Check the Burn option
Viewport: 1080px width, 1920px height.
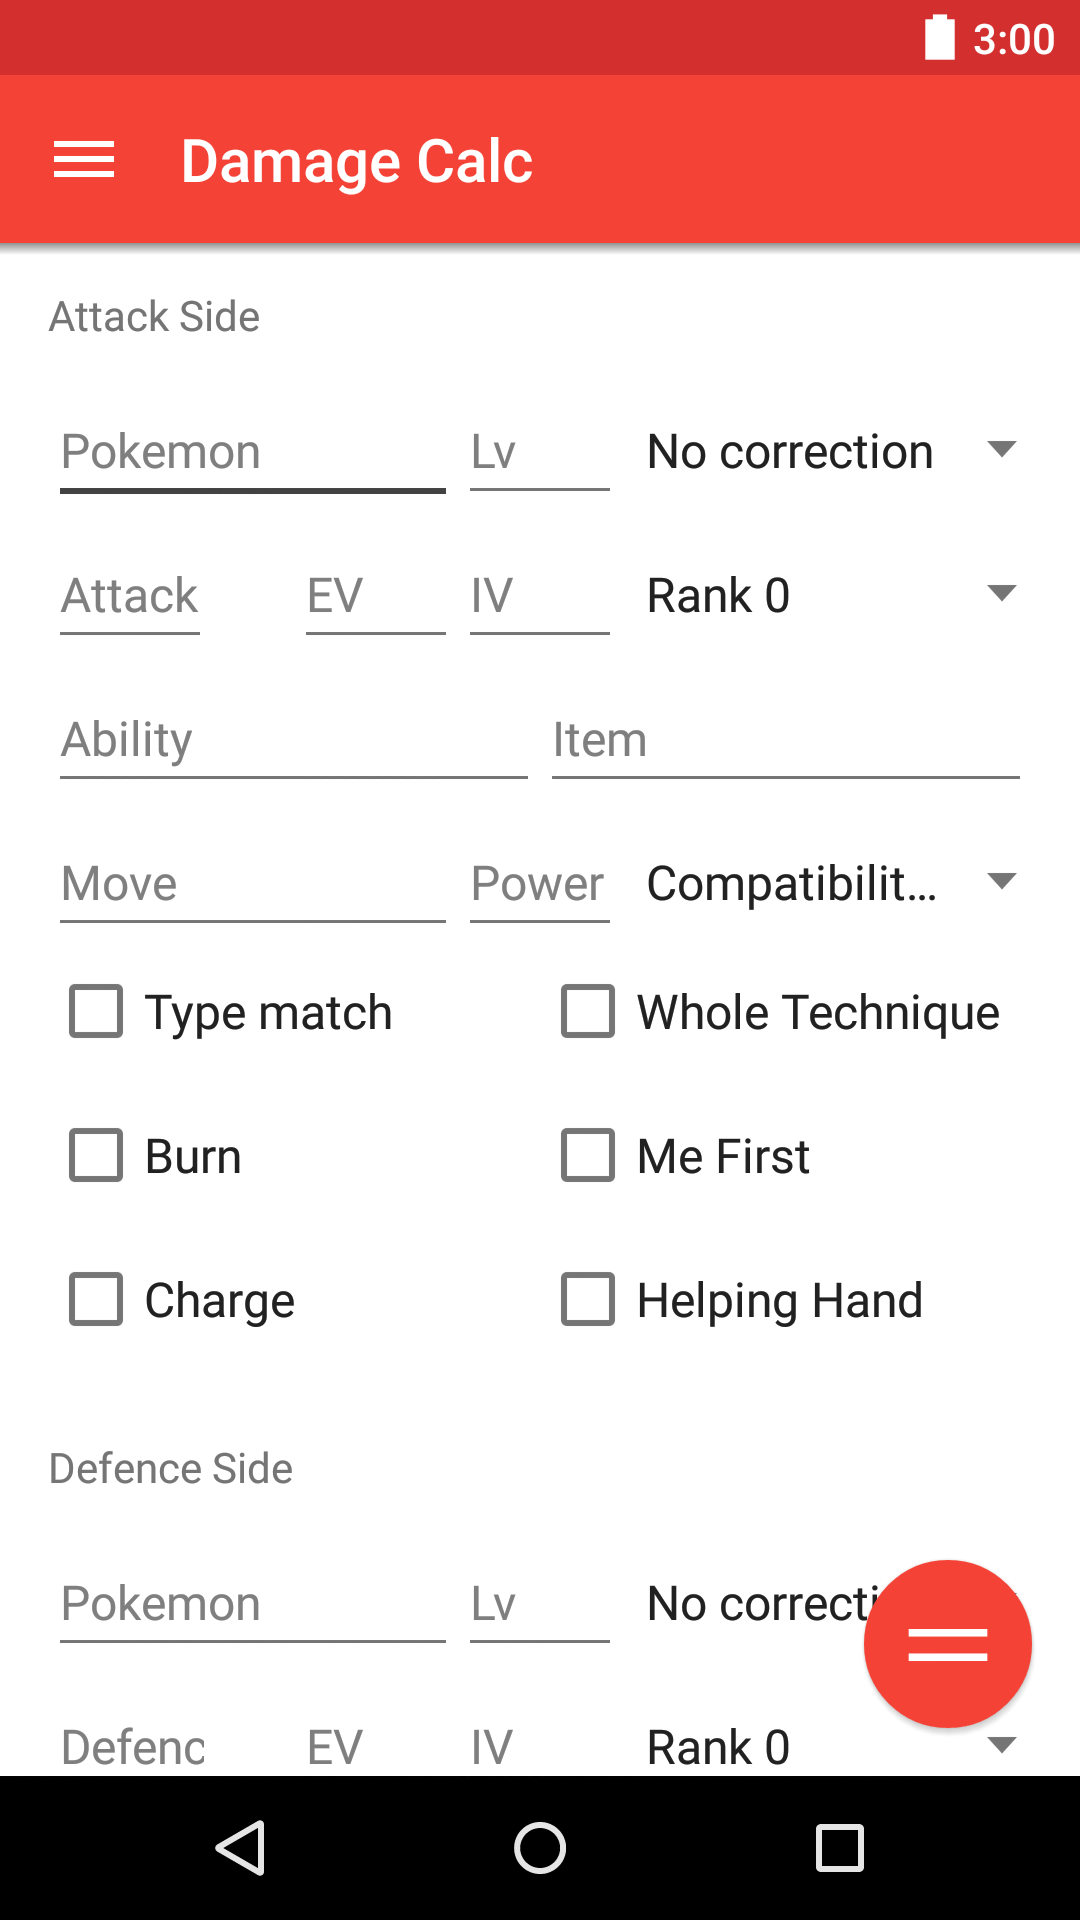(96, 1156)
